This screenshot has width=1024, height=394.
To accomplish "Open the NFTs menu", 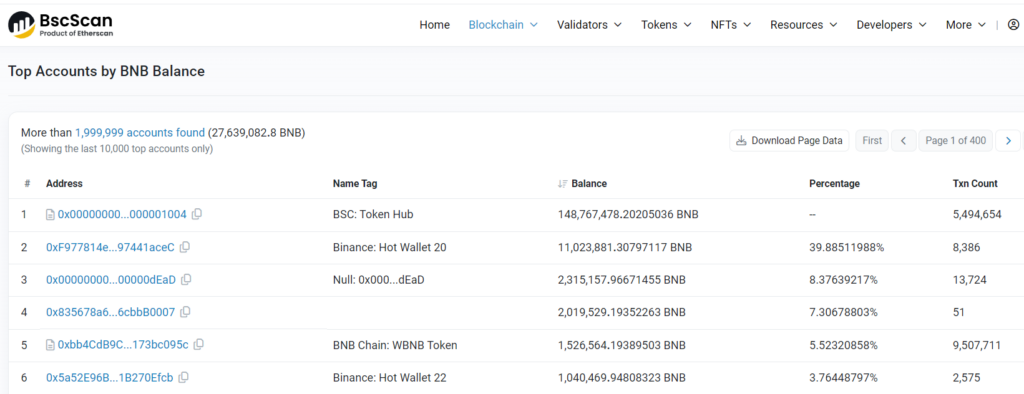I will [731, 25].
